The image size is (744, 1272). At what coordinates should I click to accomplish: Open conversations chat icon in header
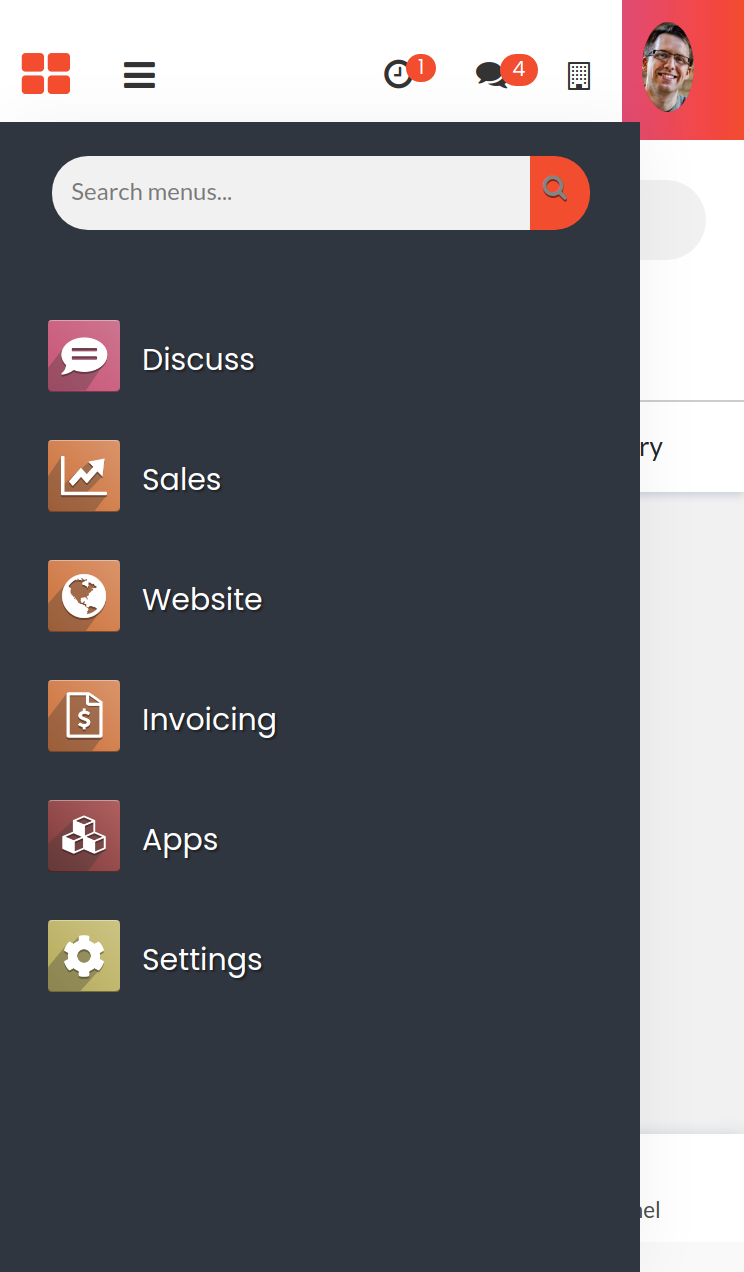click(x=491, y=75)
